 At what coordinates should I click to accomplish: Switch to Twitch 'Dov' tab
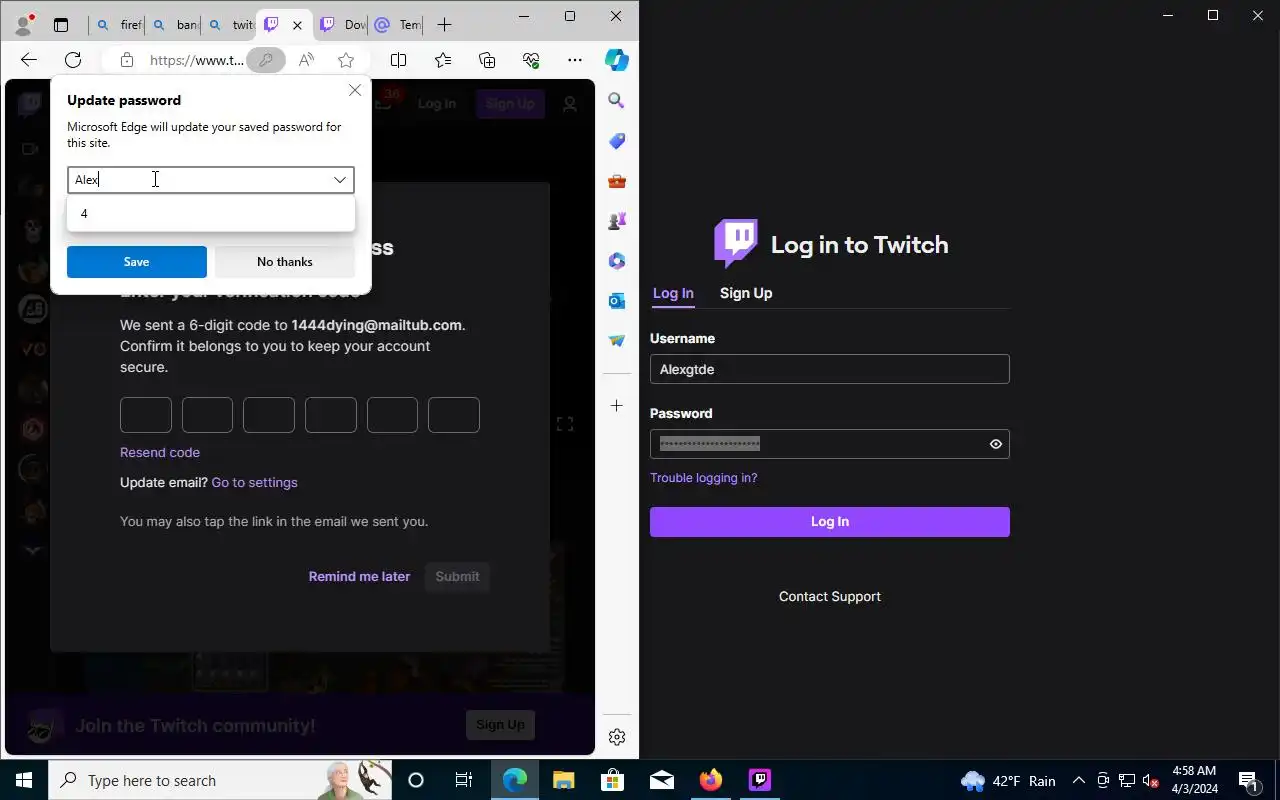coord(341,25)
